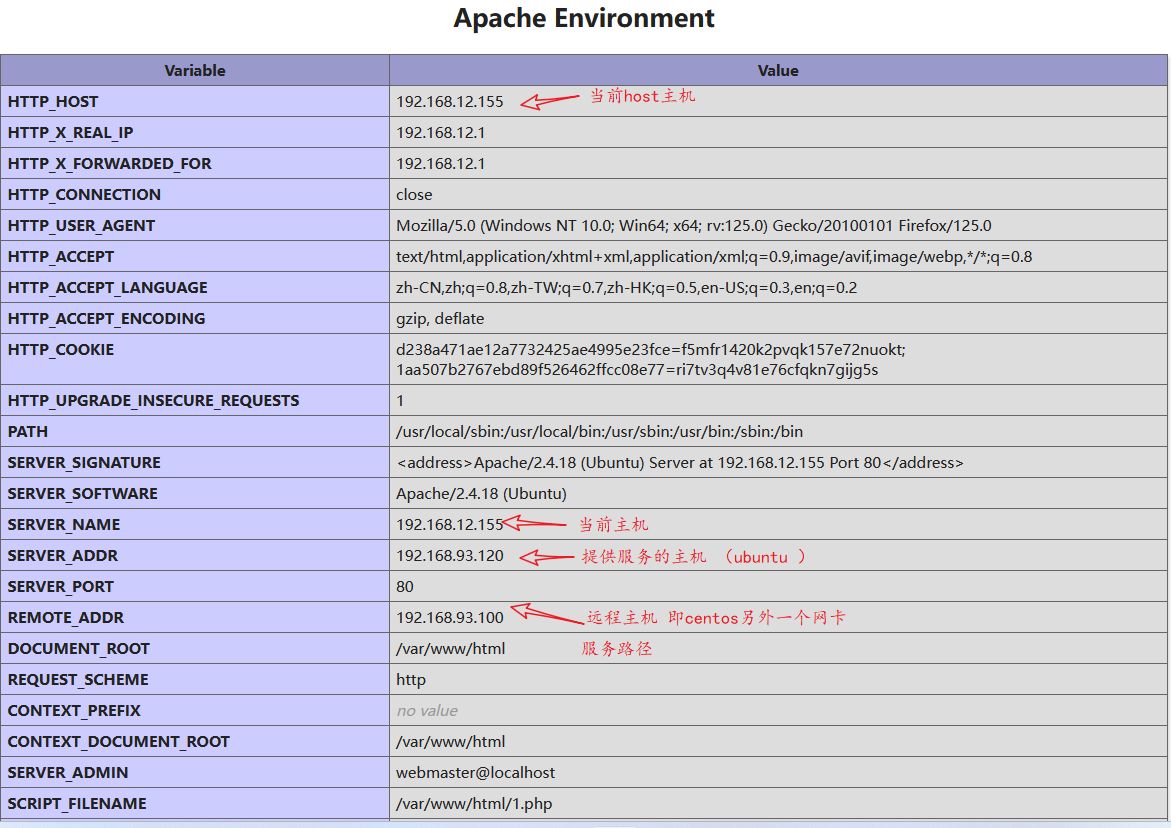The width and height of the screenshot is (1171, 828).
Task: Click the PATH variable name
Action: (x=28, y=432)
